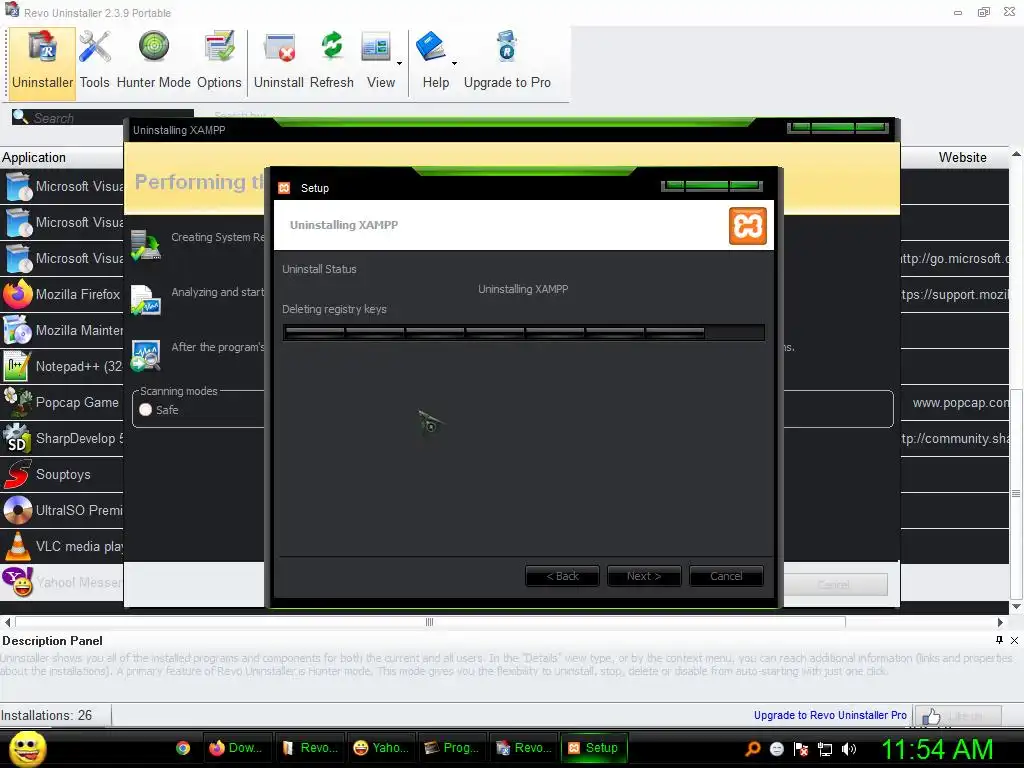Click the search magnifier tray icon

pos(753,748)
